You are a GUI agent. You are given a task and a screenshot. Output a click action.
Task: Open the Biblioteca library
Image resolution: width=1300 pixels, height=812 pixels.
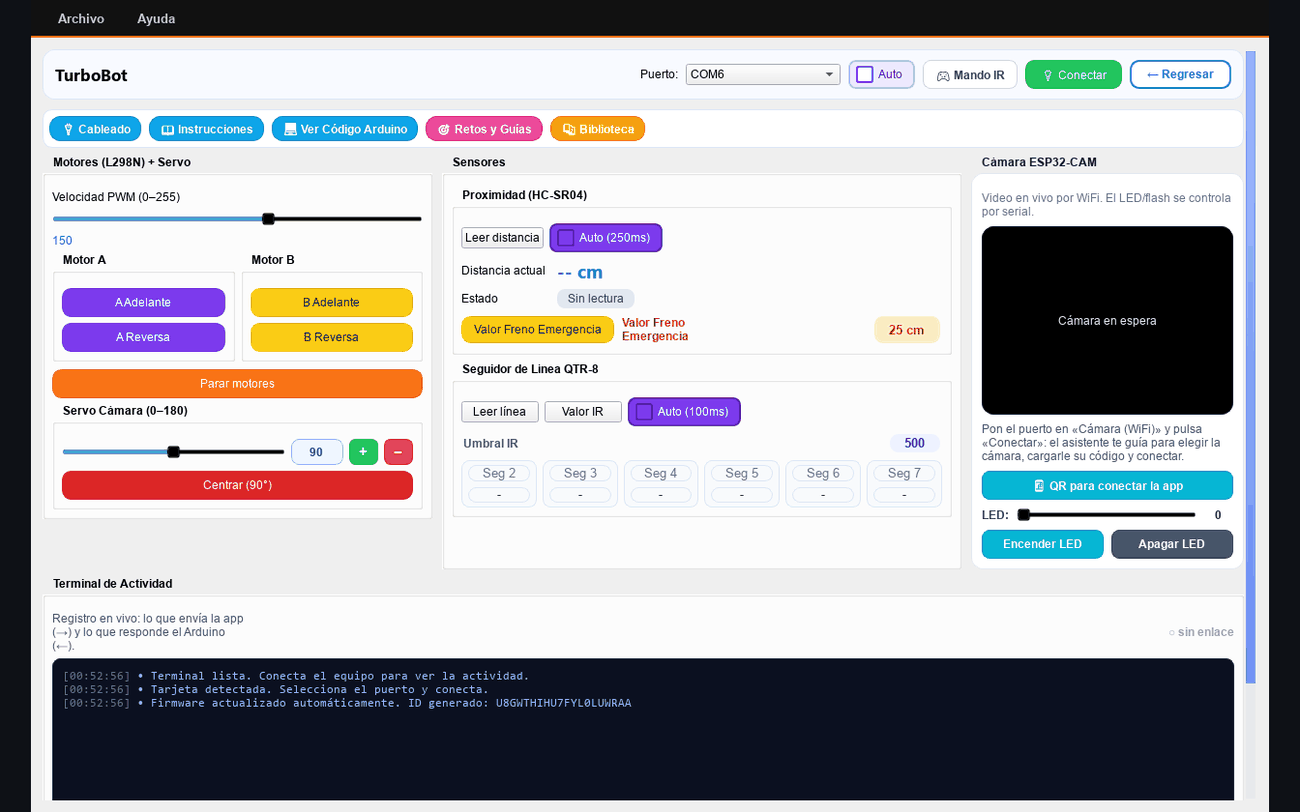click(598, 129)
